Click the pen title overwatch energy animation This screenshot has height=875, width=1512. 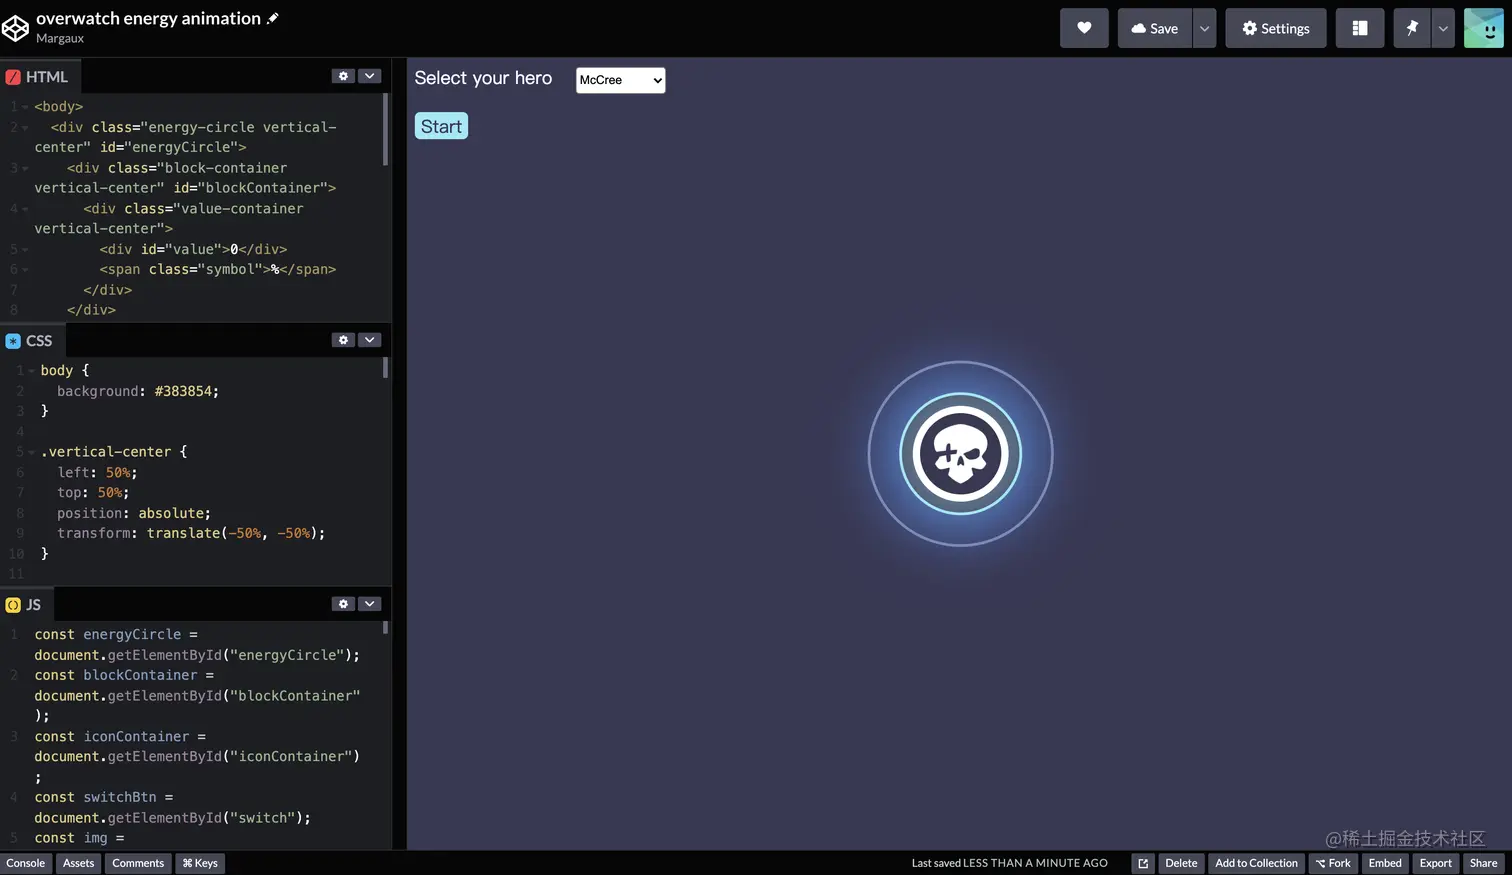click(x=148, y=18)
